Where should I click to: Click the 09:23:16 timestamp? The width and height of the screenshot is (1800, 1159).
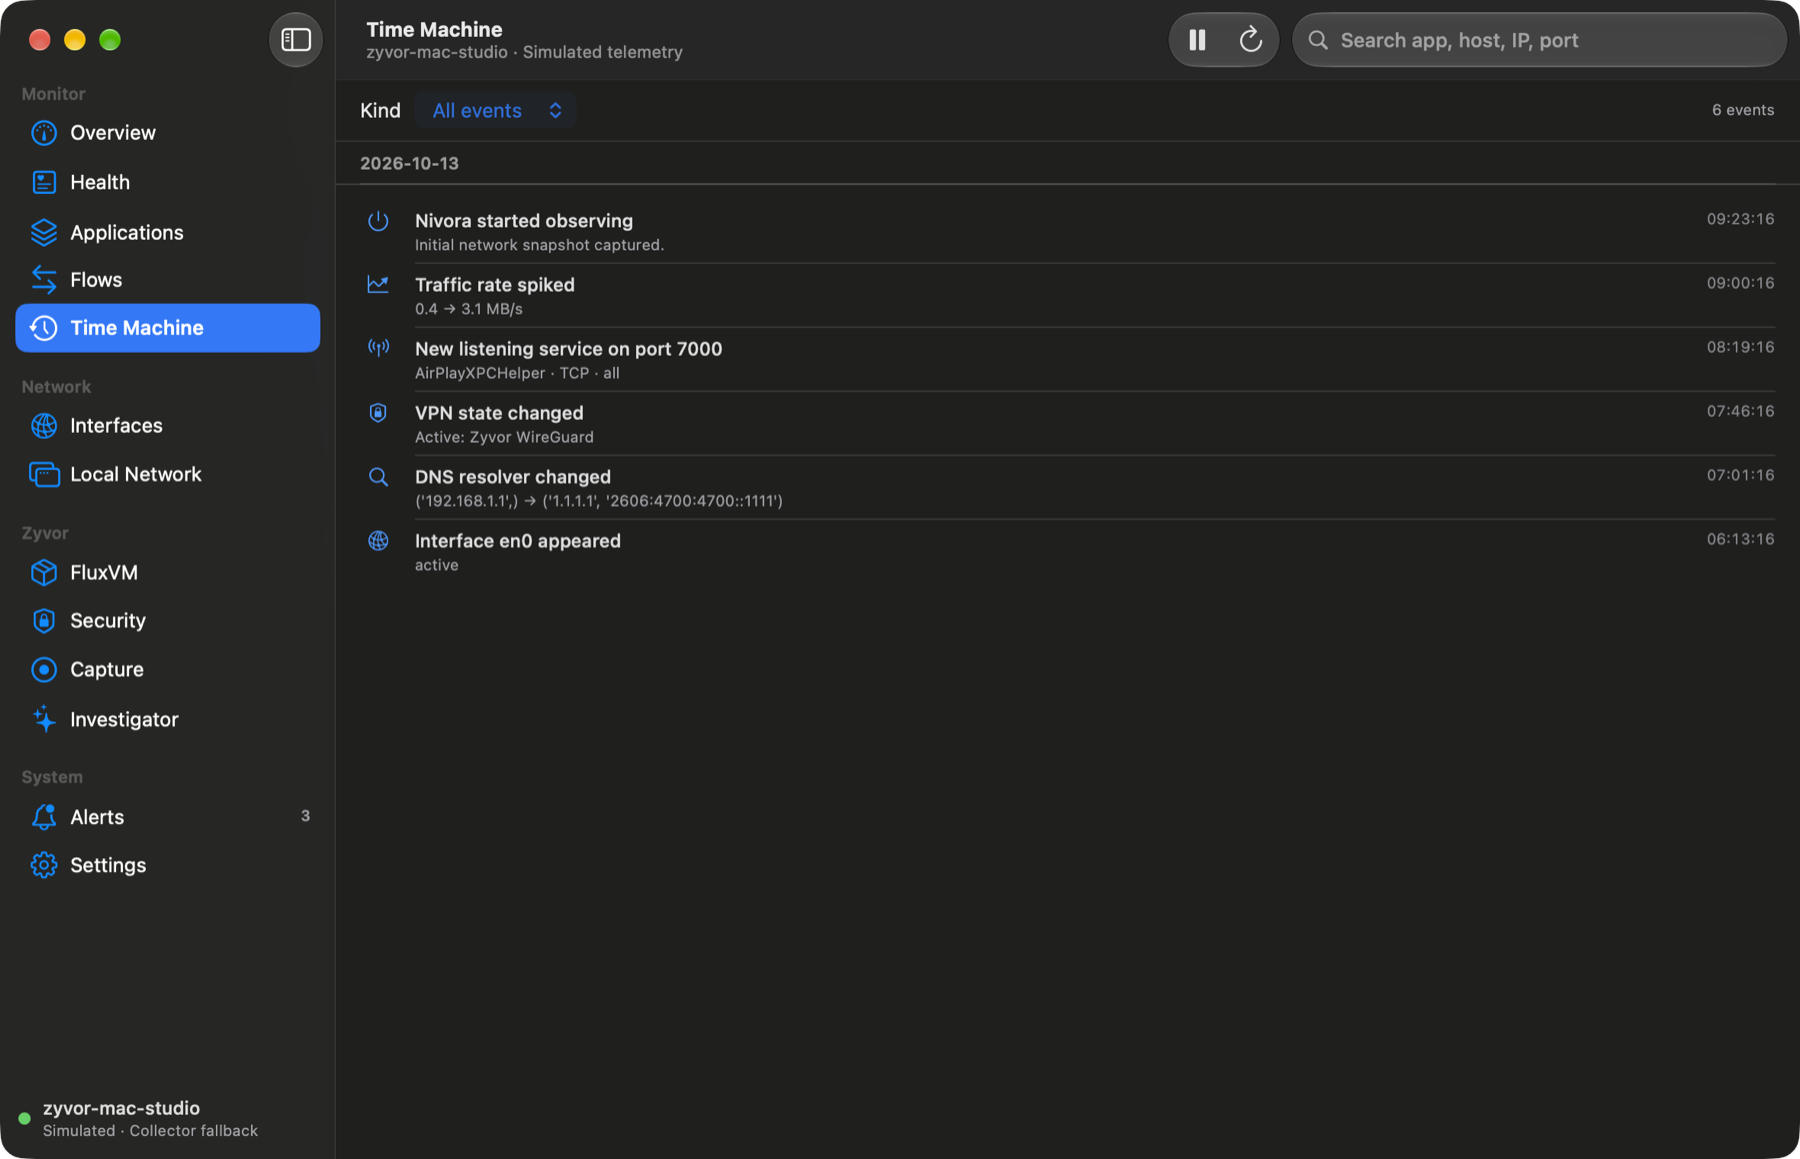[x=1740, y=219]
